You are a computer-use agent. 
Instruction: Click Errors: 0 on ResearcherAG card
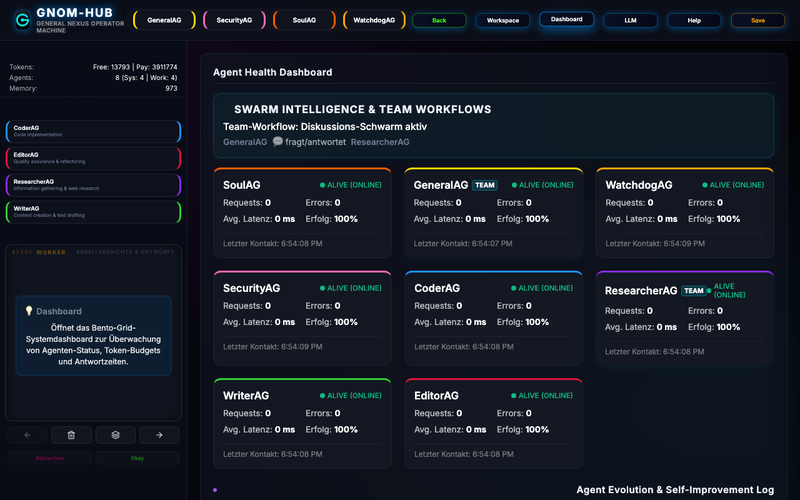(705, 311)
